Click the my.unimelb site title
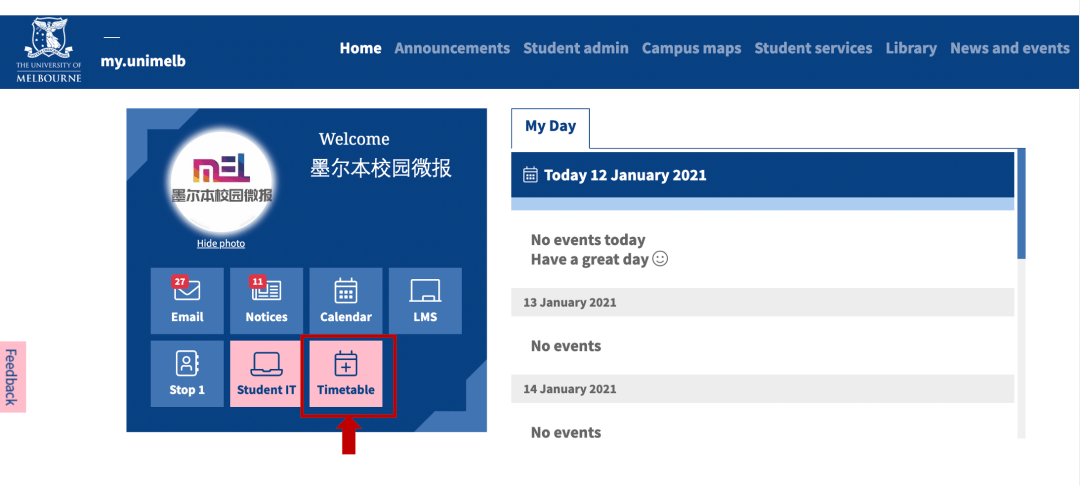Screen dimensions: 1080x486 tap(143, 61)
